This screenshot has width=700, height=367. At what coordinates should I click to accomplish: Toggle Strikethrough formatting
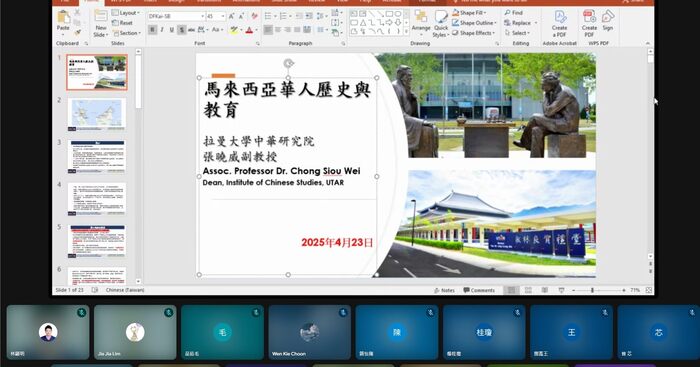191,30
